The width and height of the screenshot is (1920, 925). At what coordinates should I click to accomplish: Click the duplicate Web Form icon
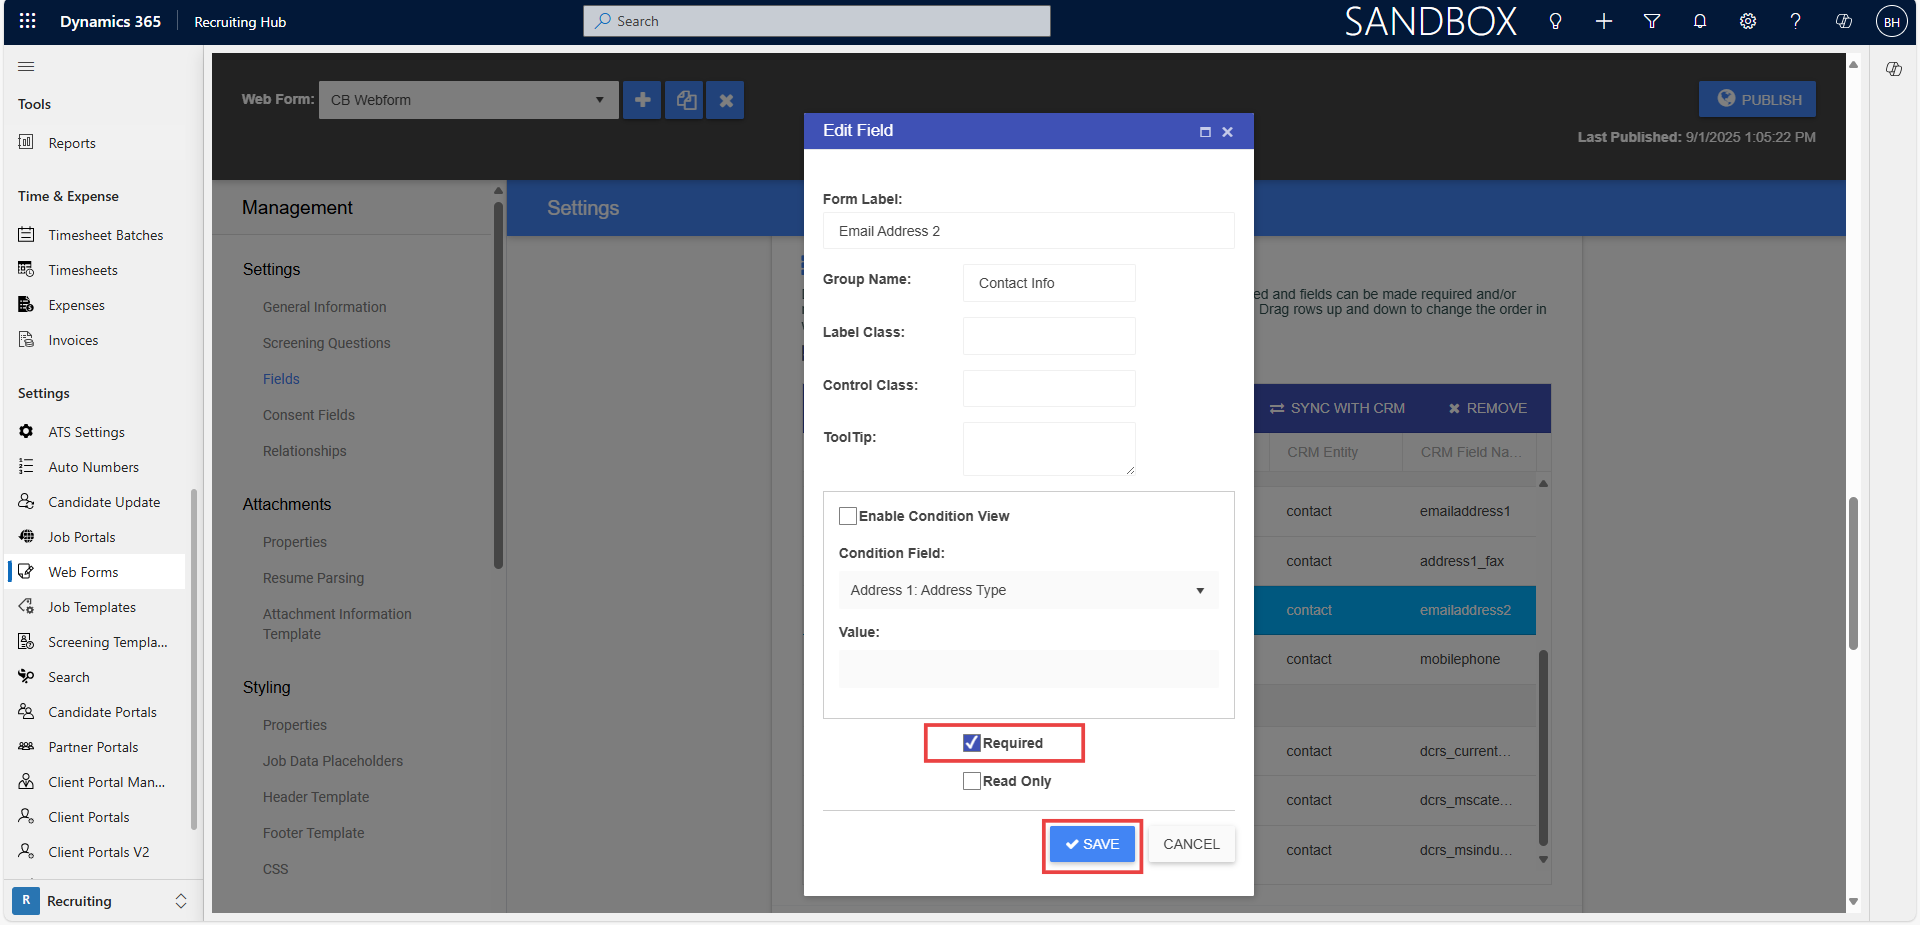pos(684,100)
